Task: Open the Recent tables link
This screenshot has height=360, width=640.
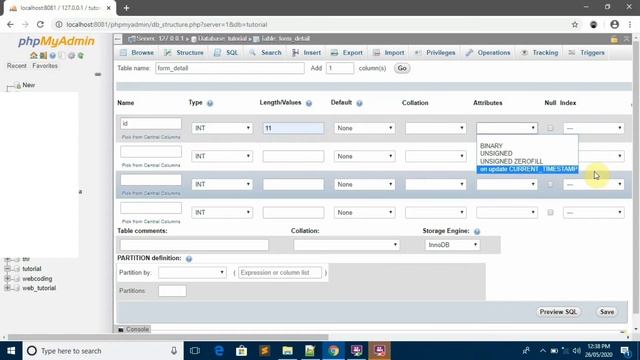Action: click(16, 66)
